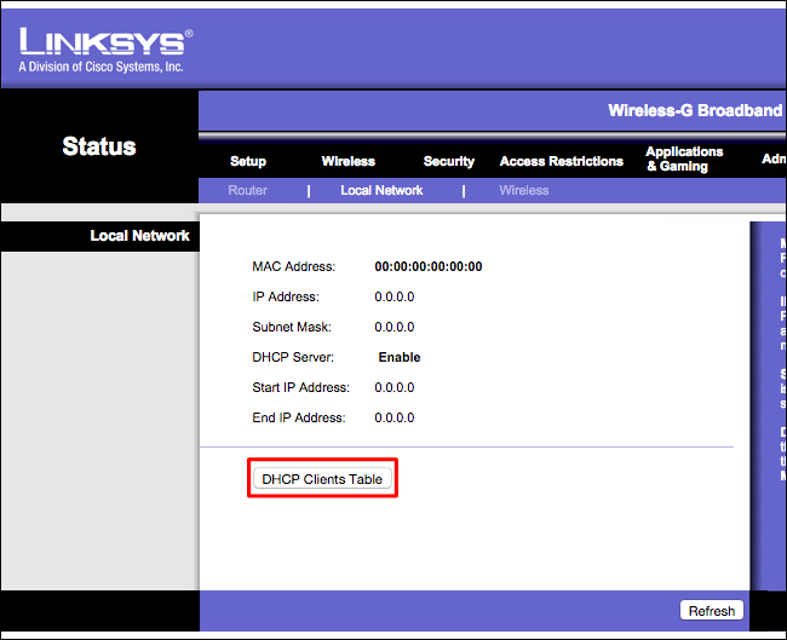Click the Local Network sidebar label

point(140,236)
